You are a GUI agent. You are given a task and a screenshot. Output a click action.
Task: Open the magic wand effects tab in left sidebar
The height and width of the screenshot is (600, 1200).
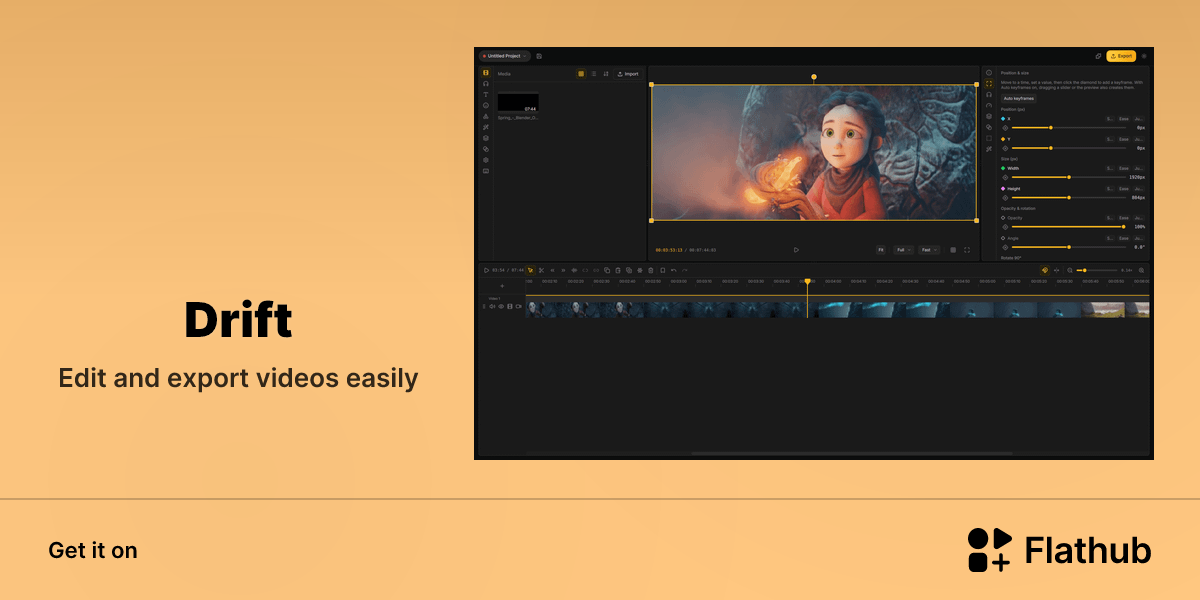(x=486, y=127)
